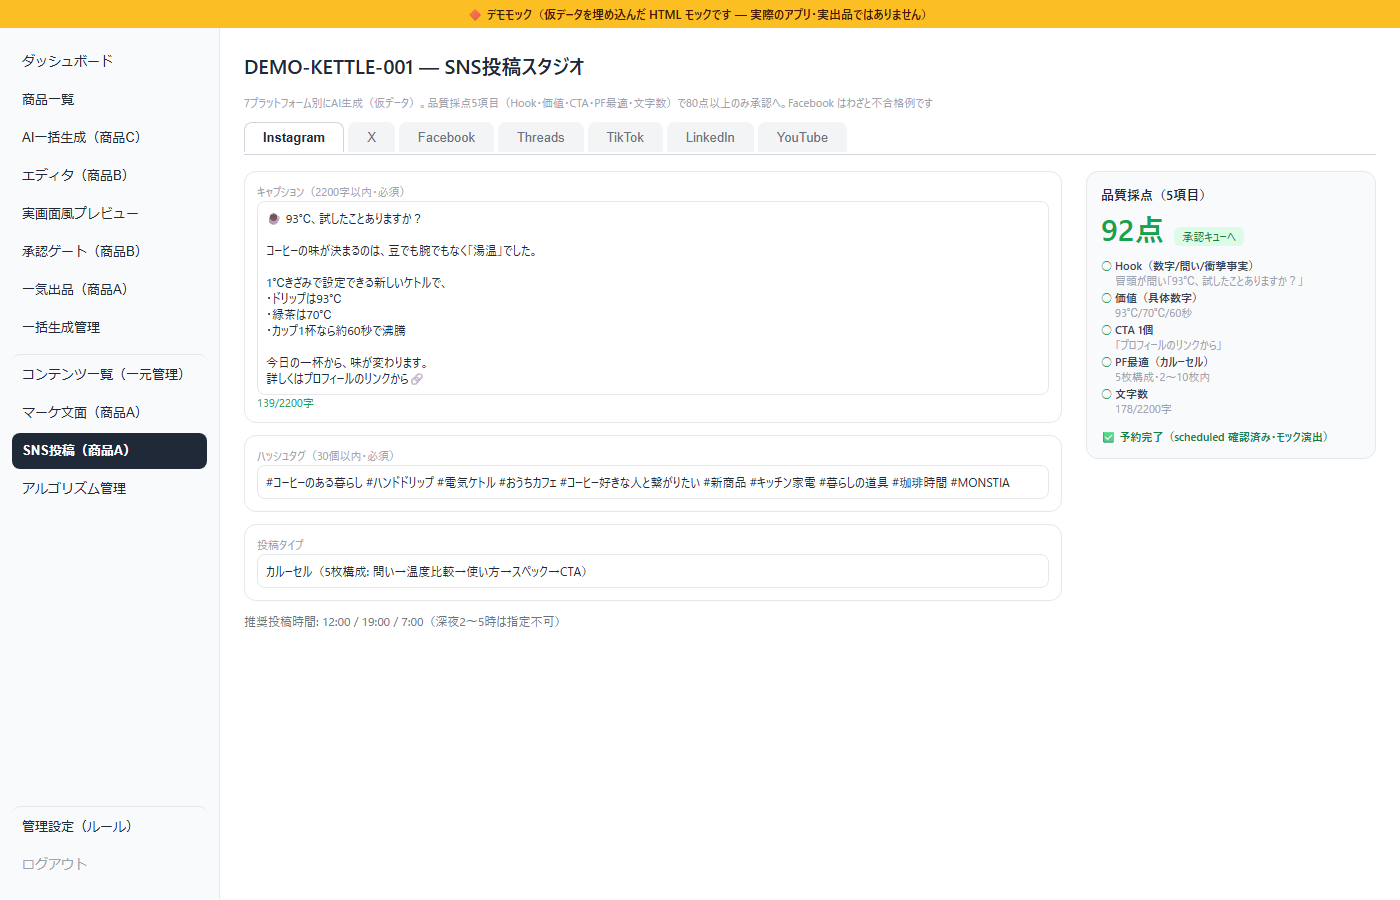Click the circle next to Hook criterion
This screenshot has height=900, width=1400.
[1107, 266]
